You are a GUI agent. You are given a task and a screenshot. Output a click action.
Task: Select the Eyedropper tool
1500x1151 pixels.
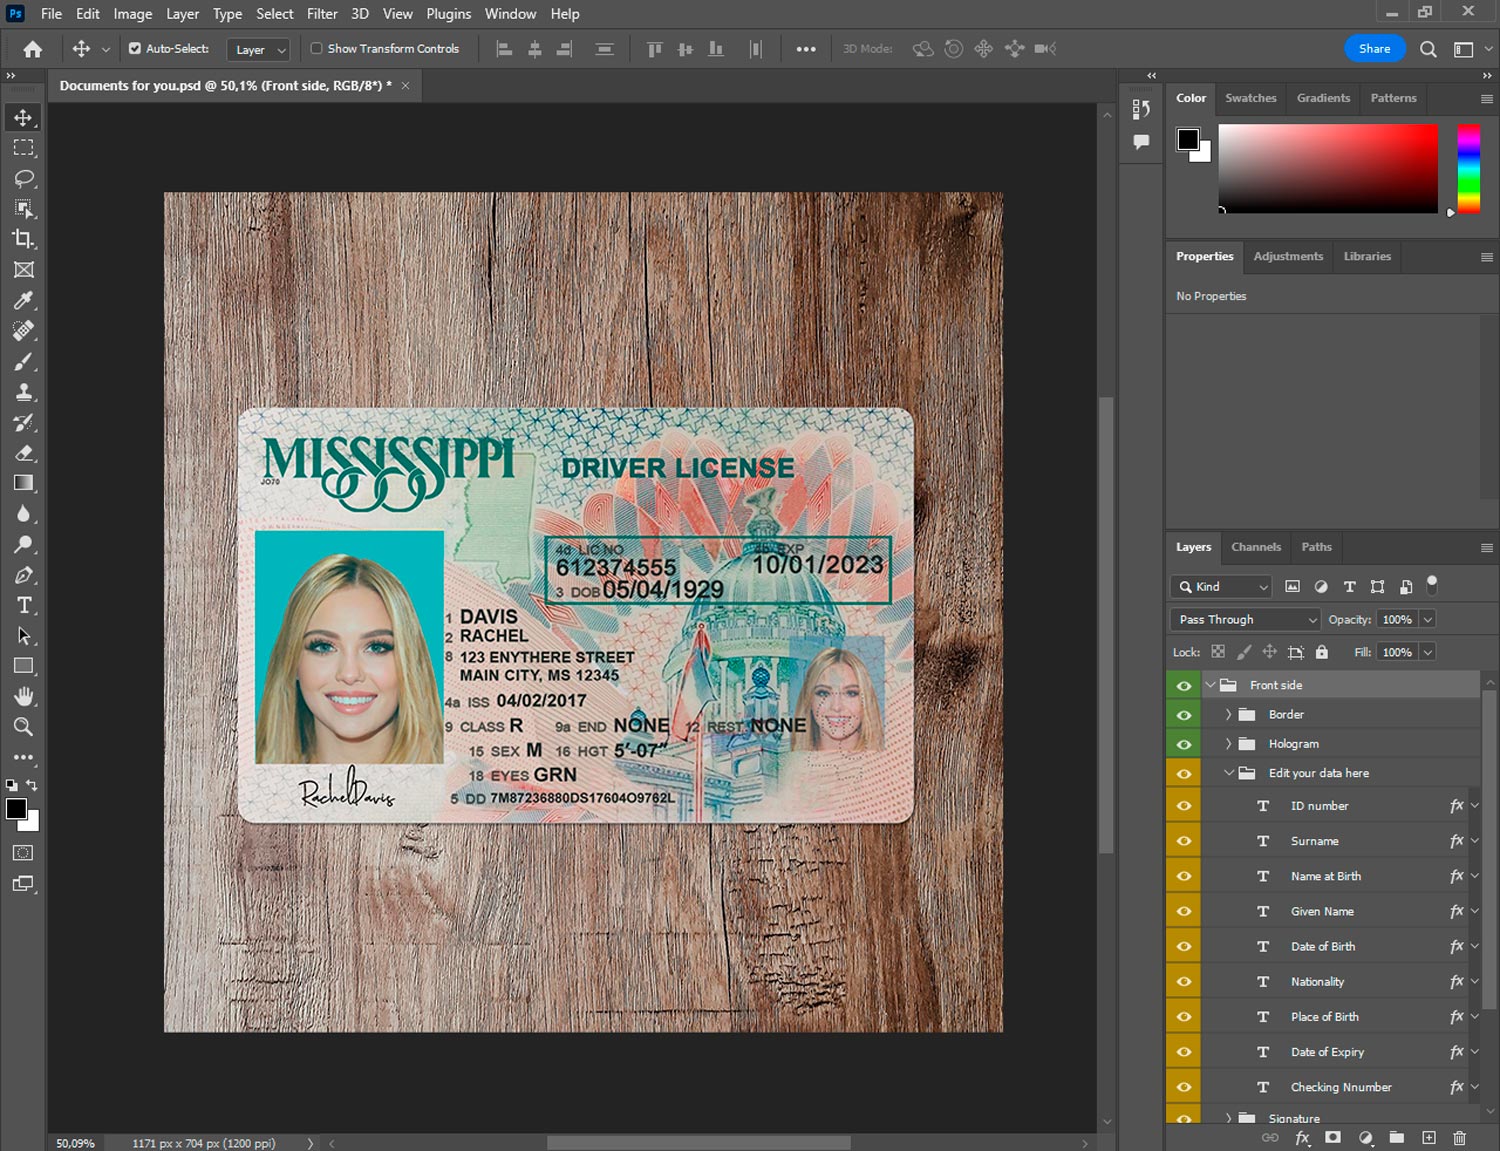tap(23, 300)
